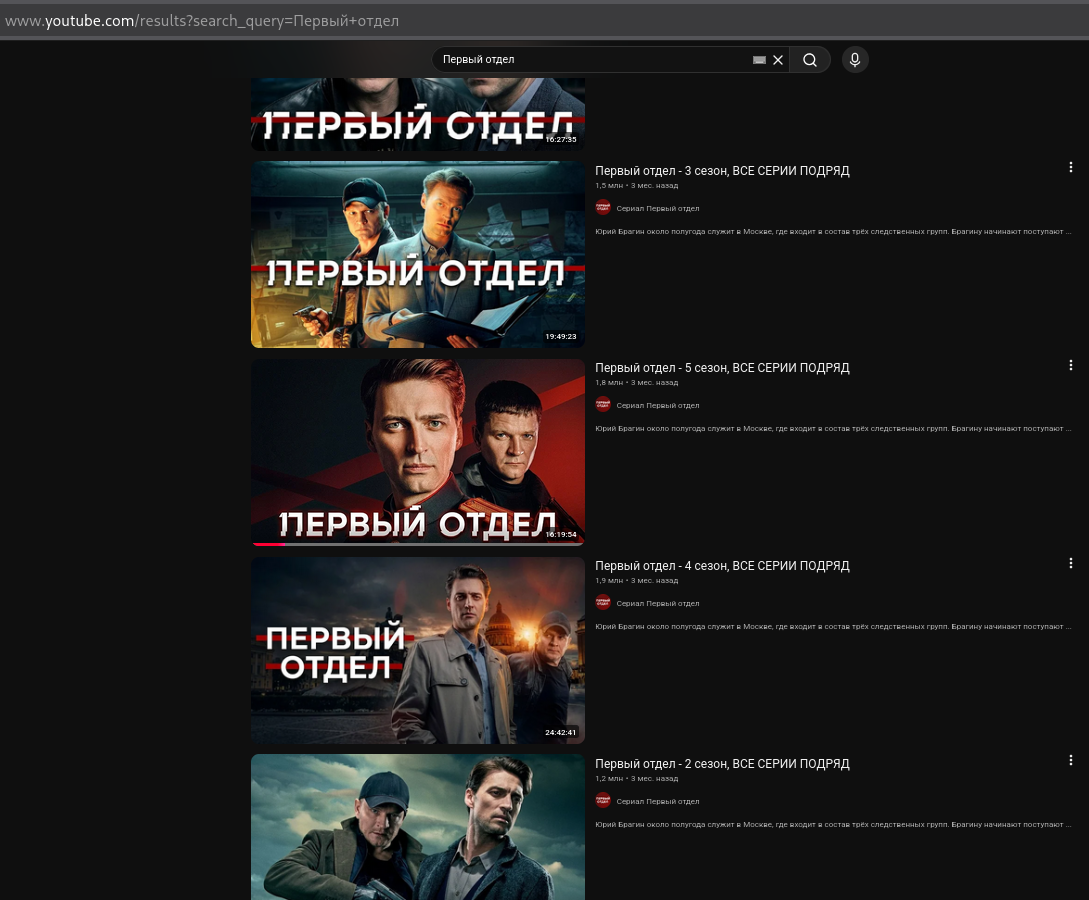The width and height of the screenshot is (1089, 900).
Task: Play the 2 сезон thumbnail at the bottom
Action: tap(417, 827)
